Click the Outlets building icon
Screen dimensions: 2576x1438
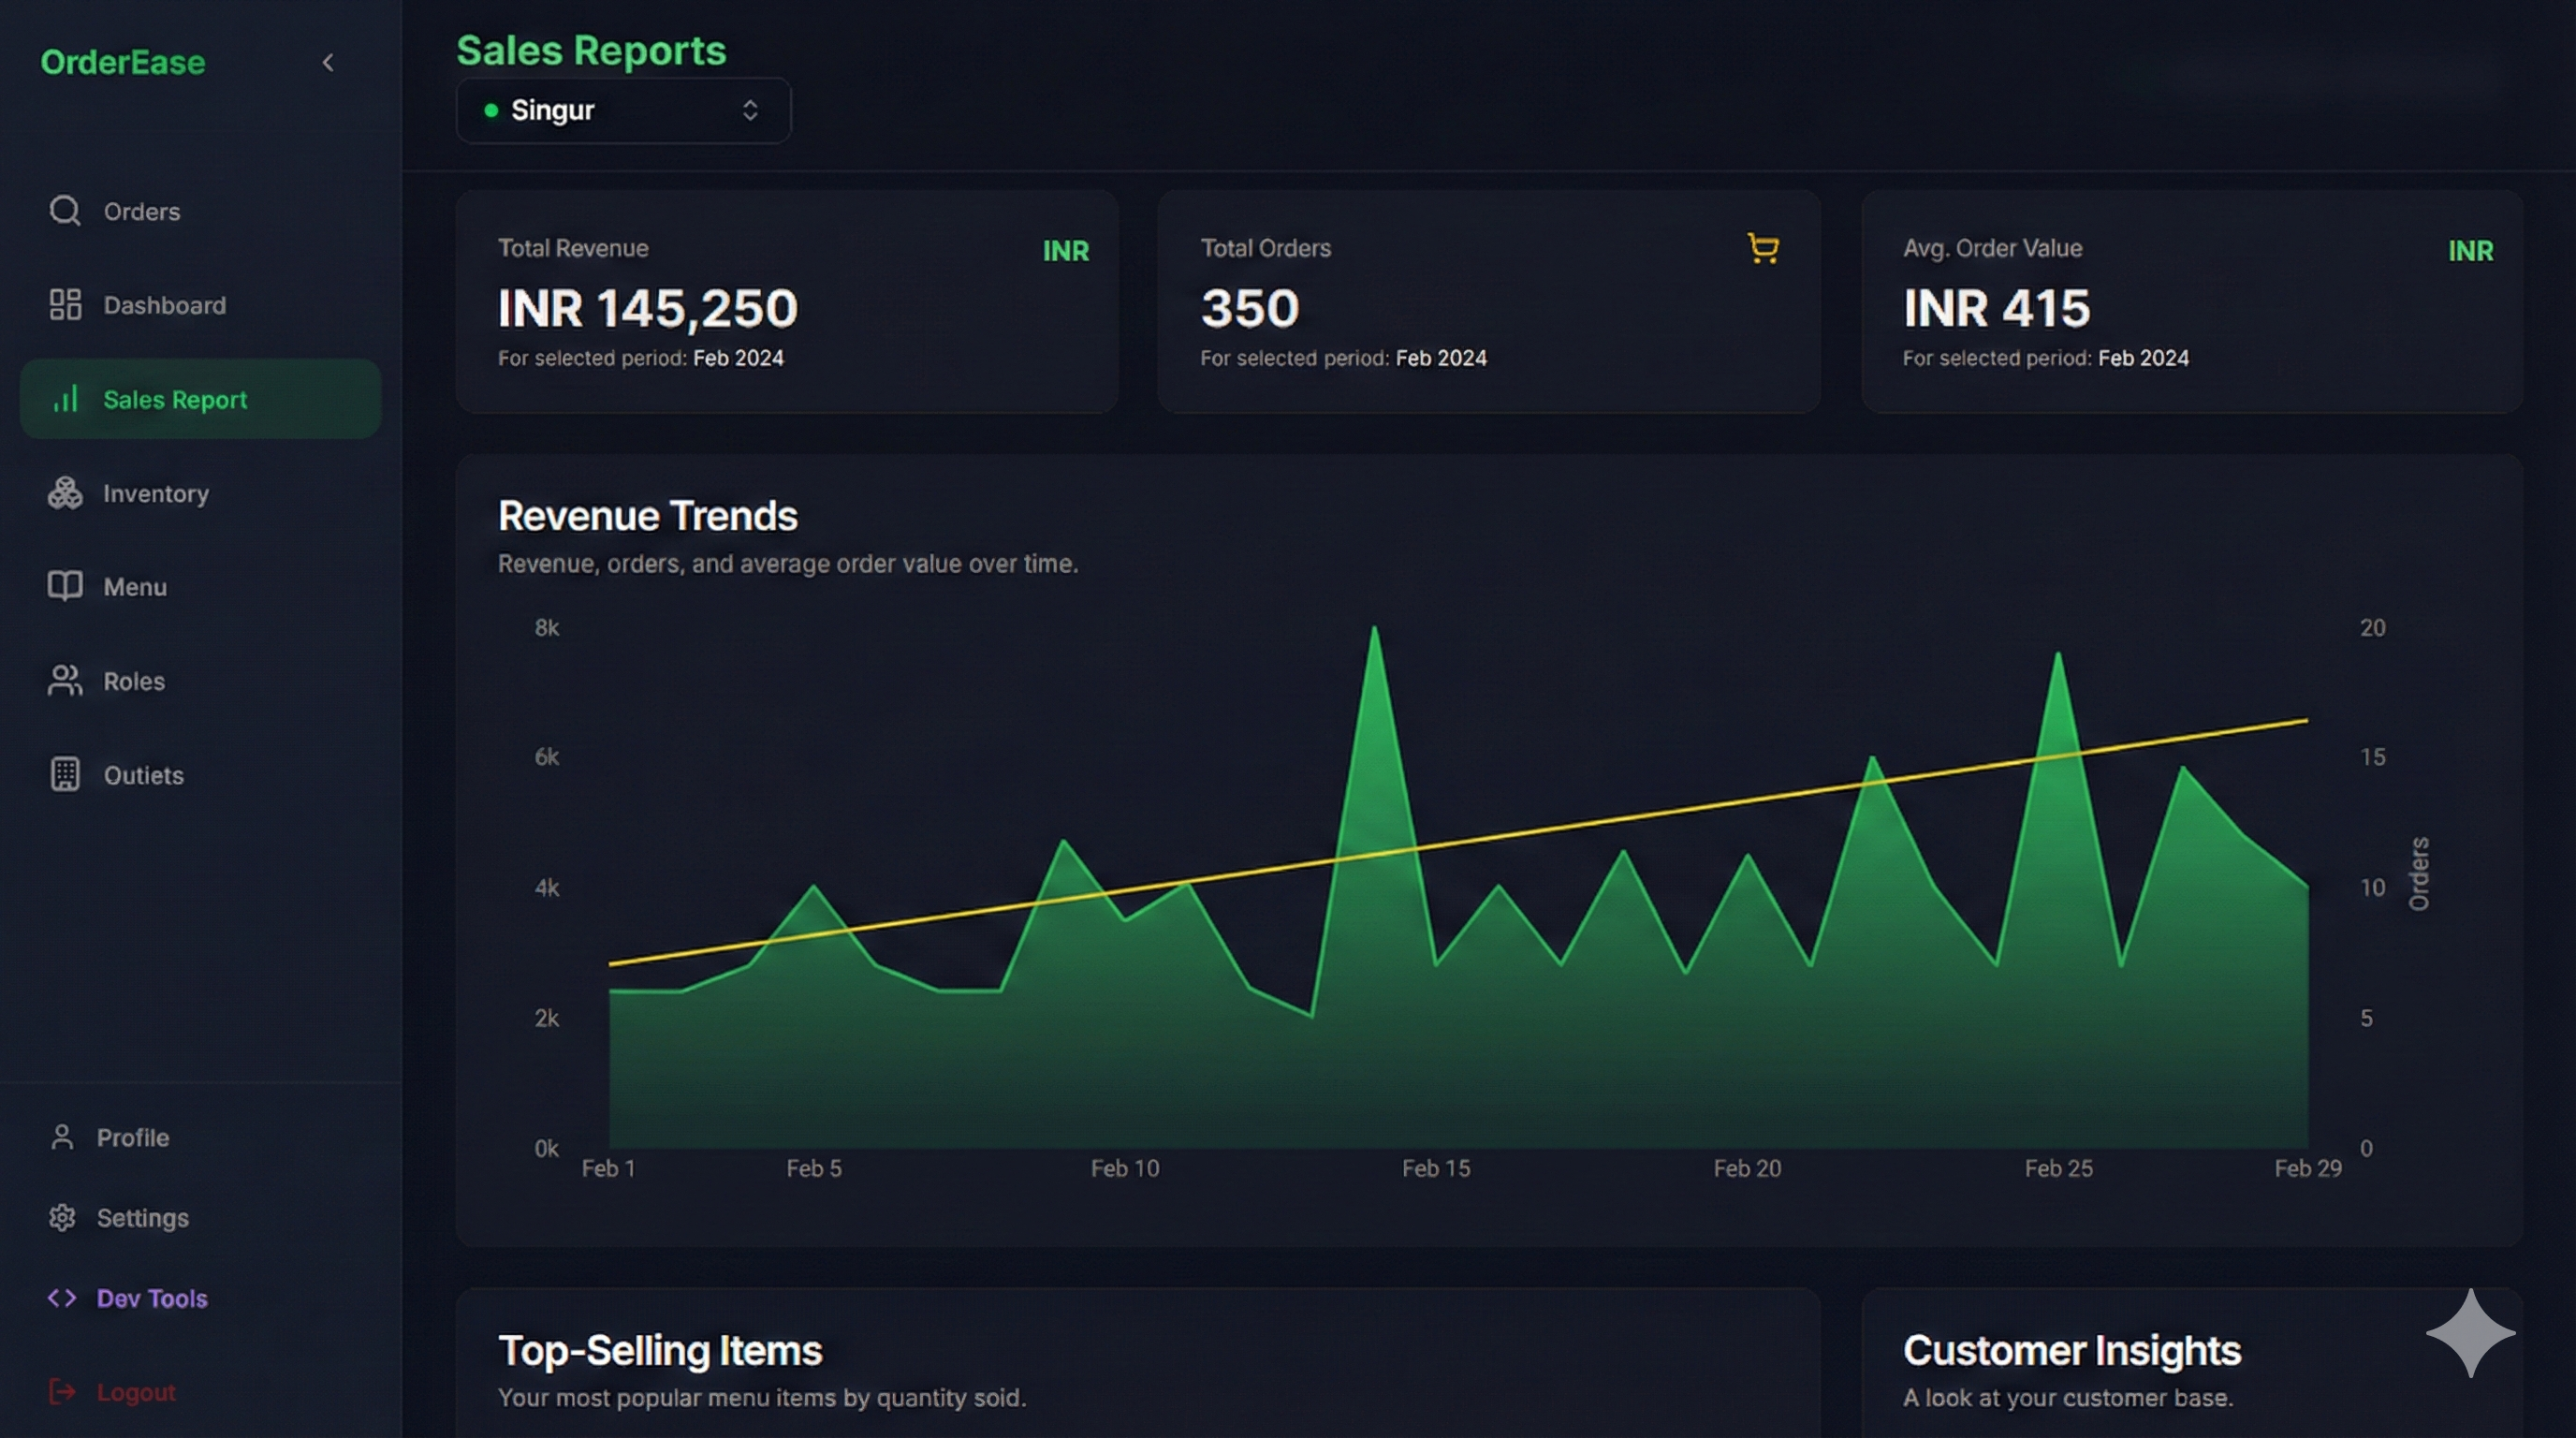tap(65, 775)
